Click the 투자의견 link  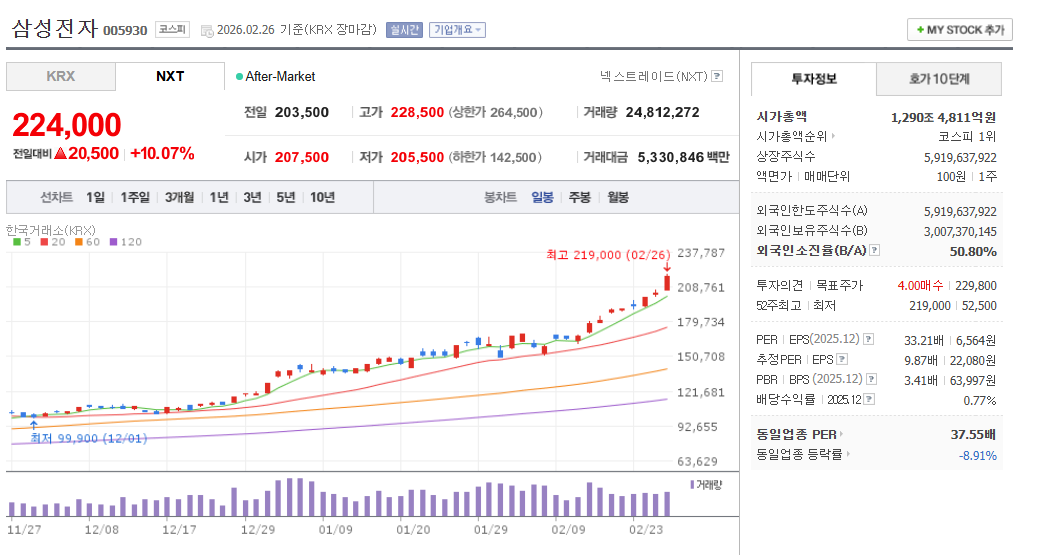click(x=779, y=285)
